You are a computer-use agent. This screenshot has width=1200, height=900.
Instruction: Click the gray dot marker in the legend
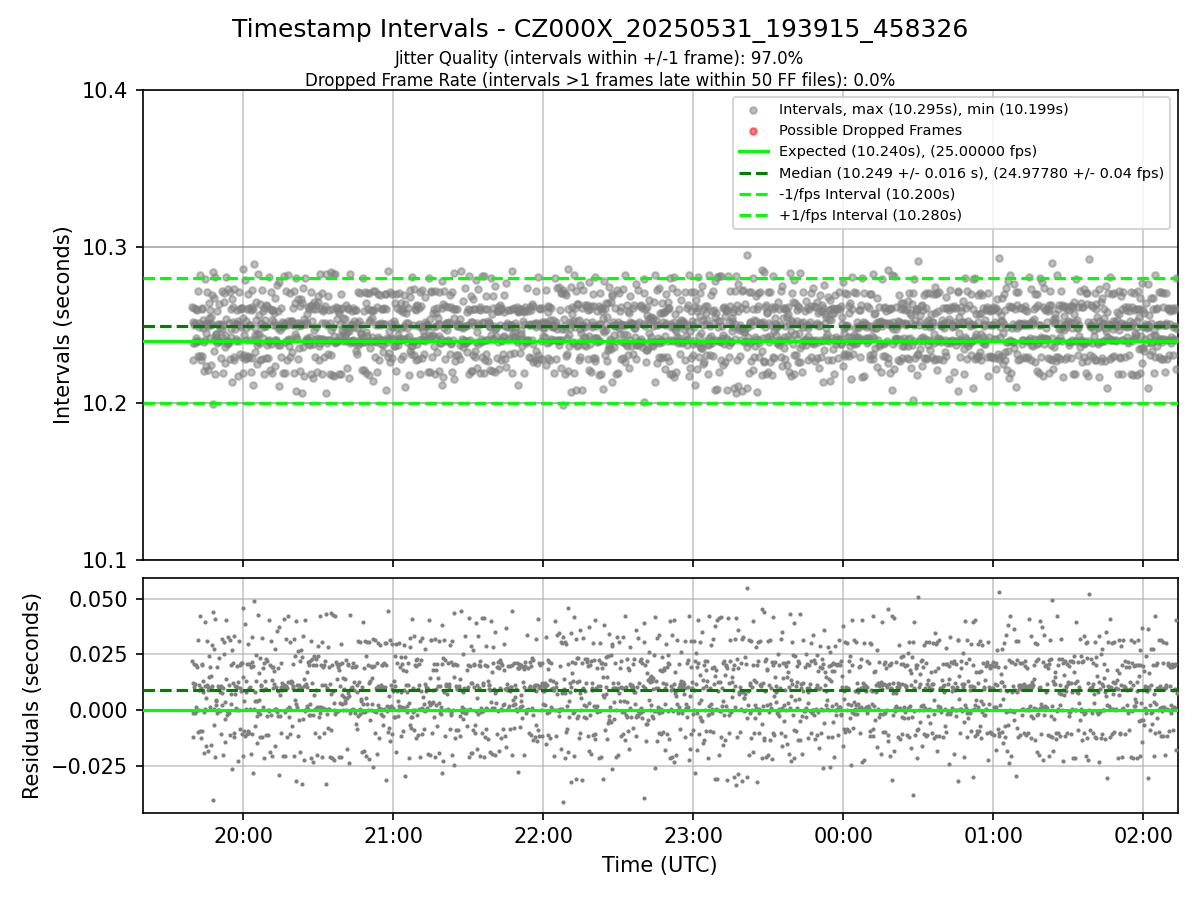tap(754, 110)
